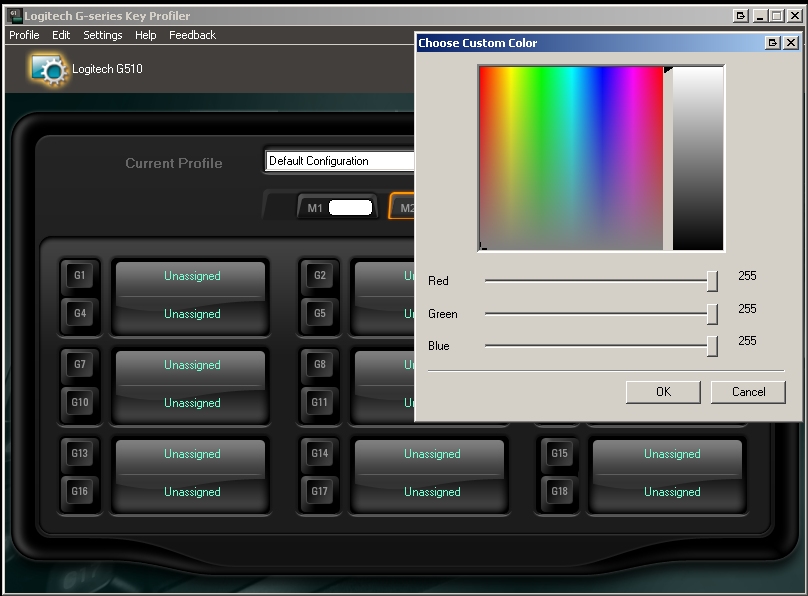The width and height of the screenshot is (808, 596).
Task: Click the Red value 255
Action: tap(747, 276)
